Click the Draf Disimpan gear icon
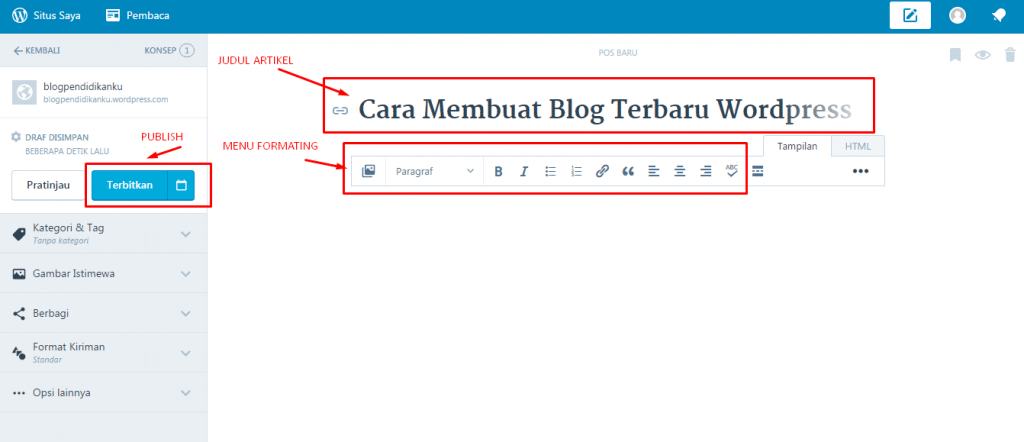The height and width of the screenshot is (442, 1024). 16,137
